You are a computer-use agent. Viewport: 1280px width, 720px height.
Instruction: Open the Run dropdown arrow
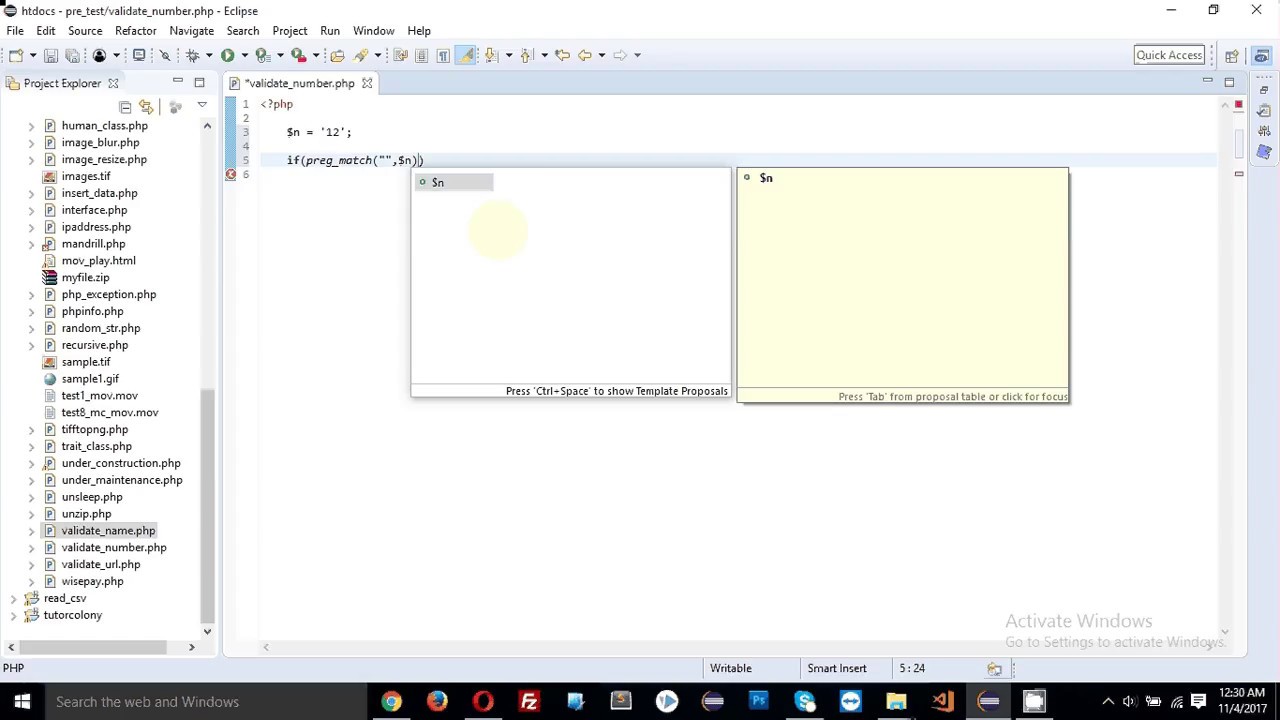[x=244, y=56]
